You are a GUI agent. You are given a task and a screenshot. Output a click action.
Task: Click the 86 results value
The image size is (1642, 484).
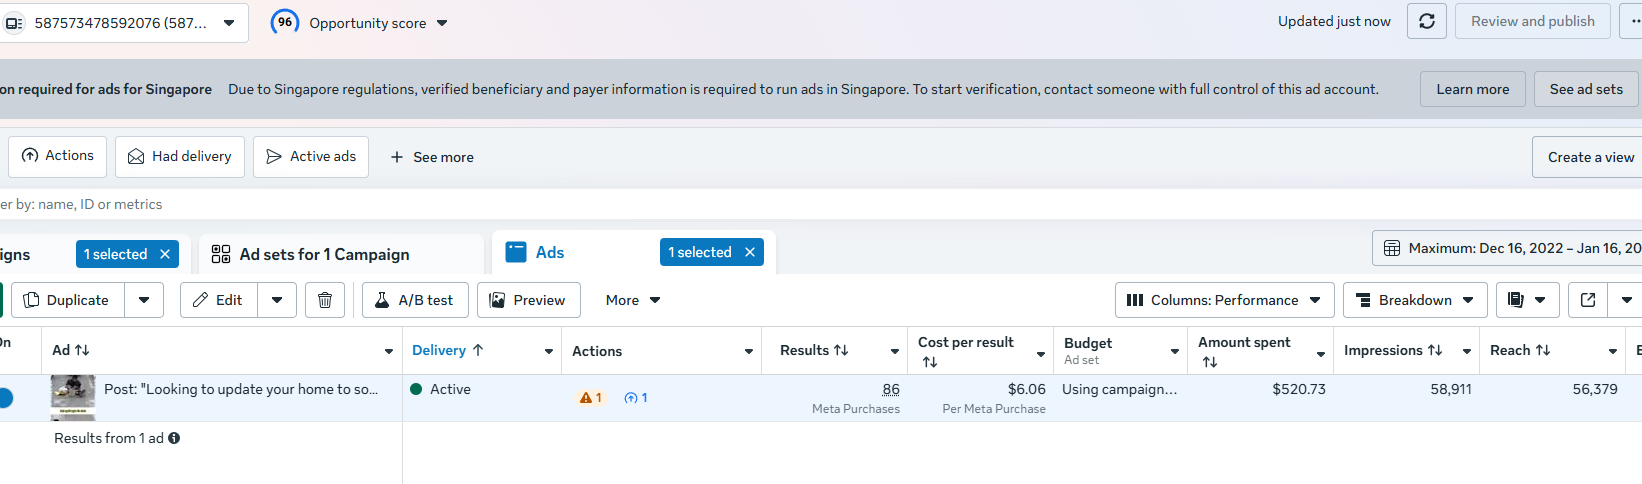[x=891, y=389]
